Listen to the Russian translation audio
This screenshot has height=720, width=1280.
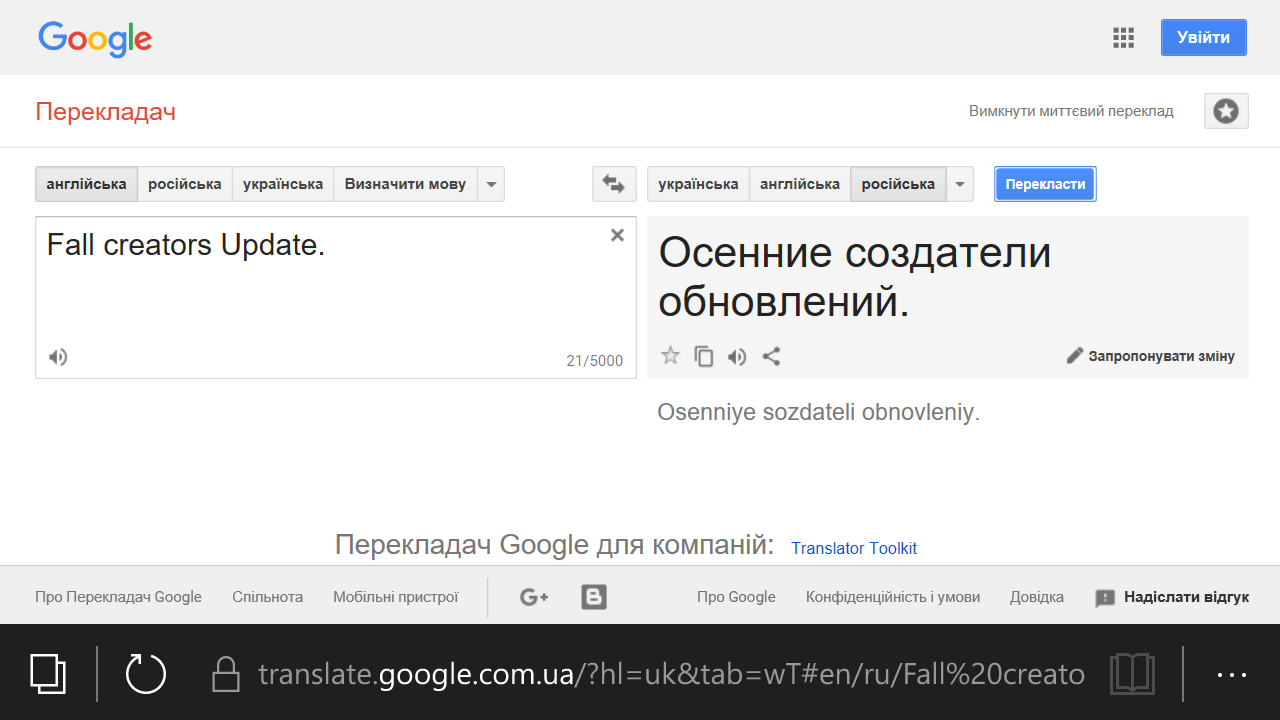pos(737,356)
